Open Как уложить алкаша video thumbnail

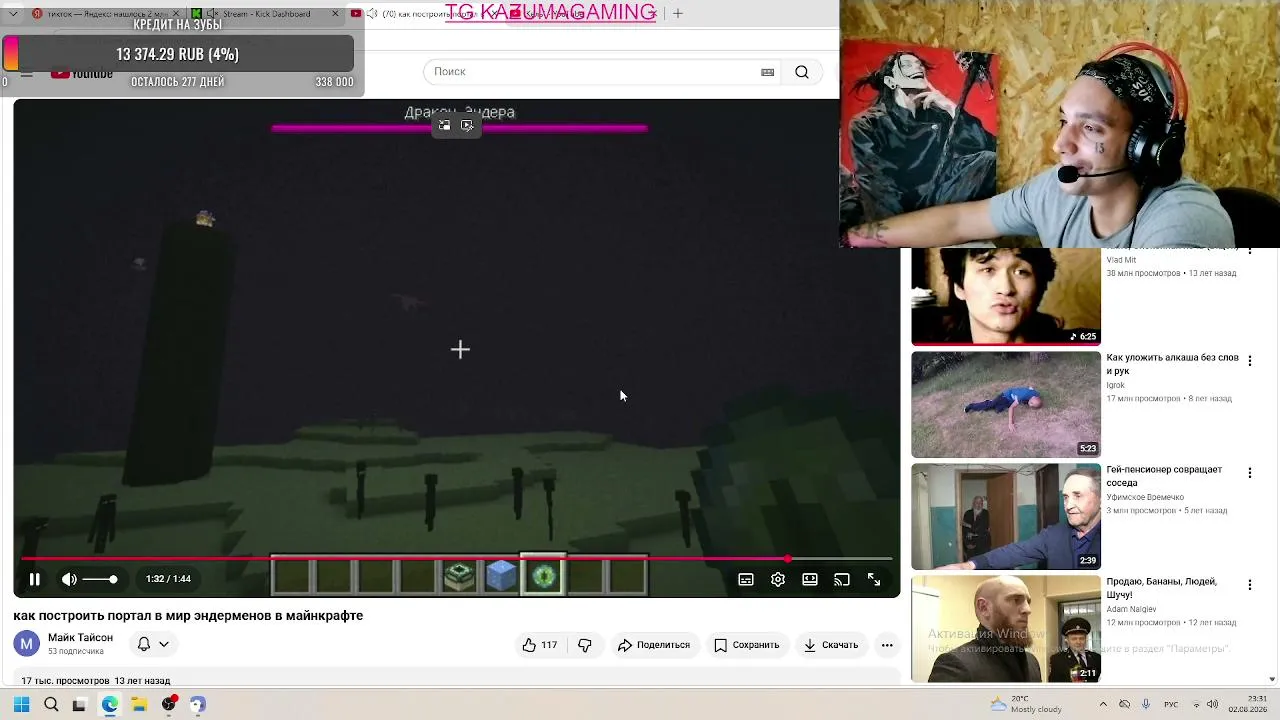point(1006,404)
